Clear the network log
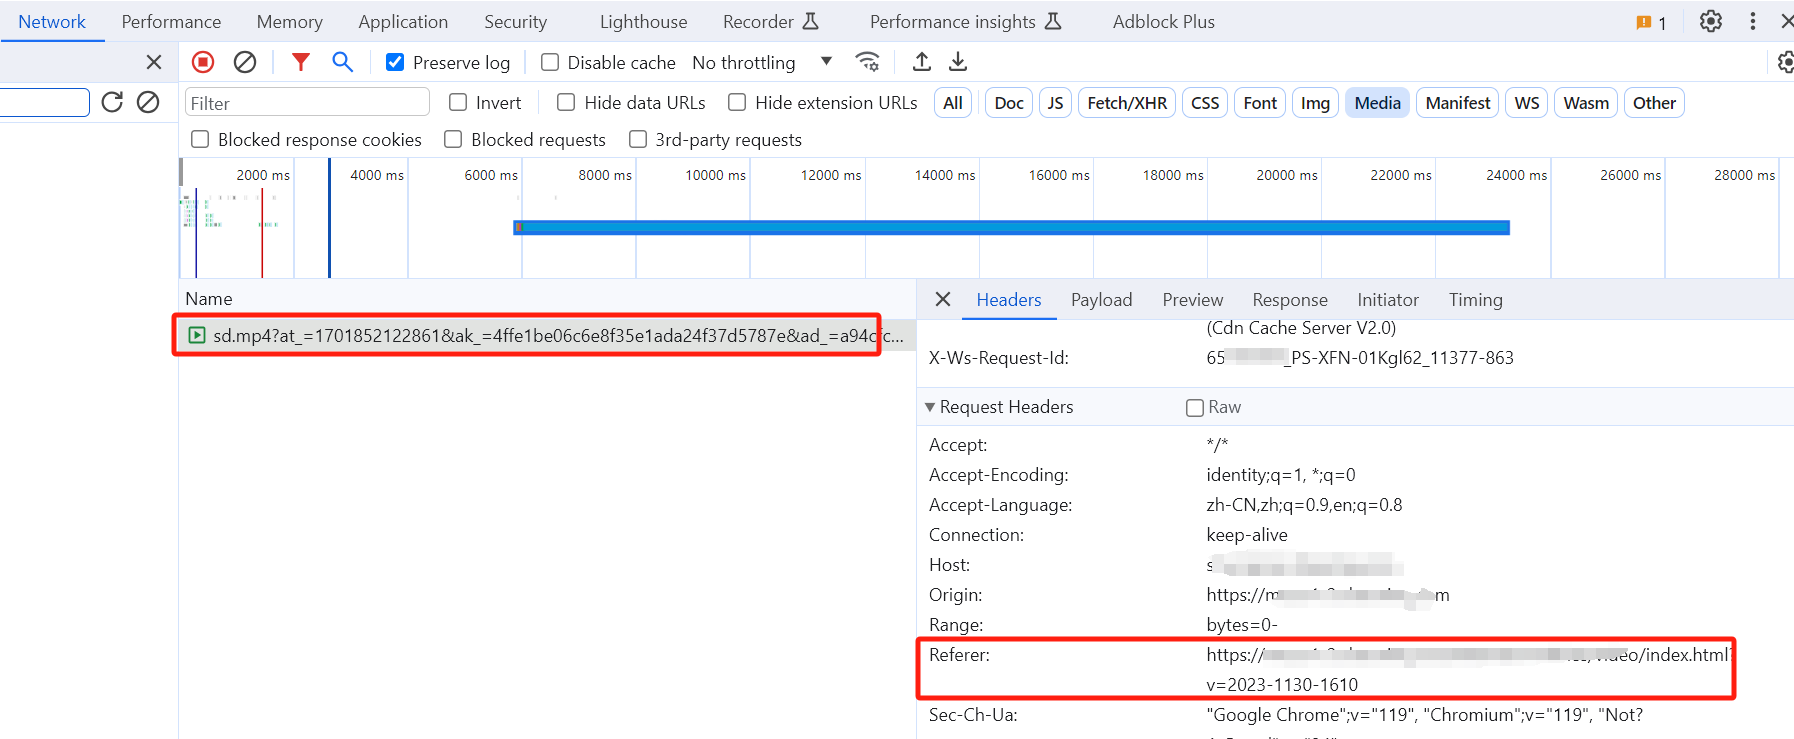The height and width of the screenshot is (739, 1794). pyautogui.click(x=245, y=62)
